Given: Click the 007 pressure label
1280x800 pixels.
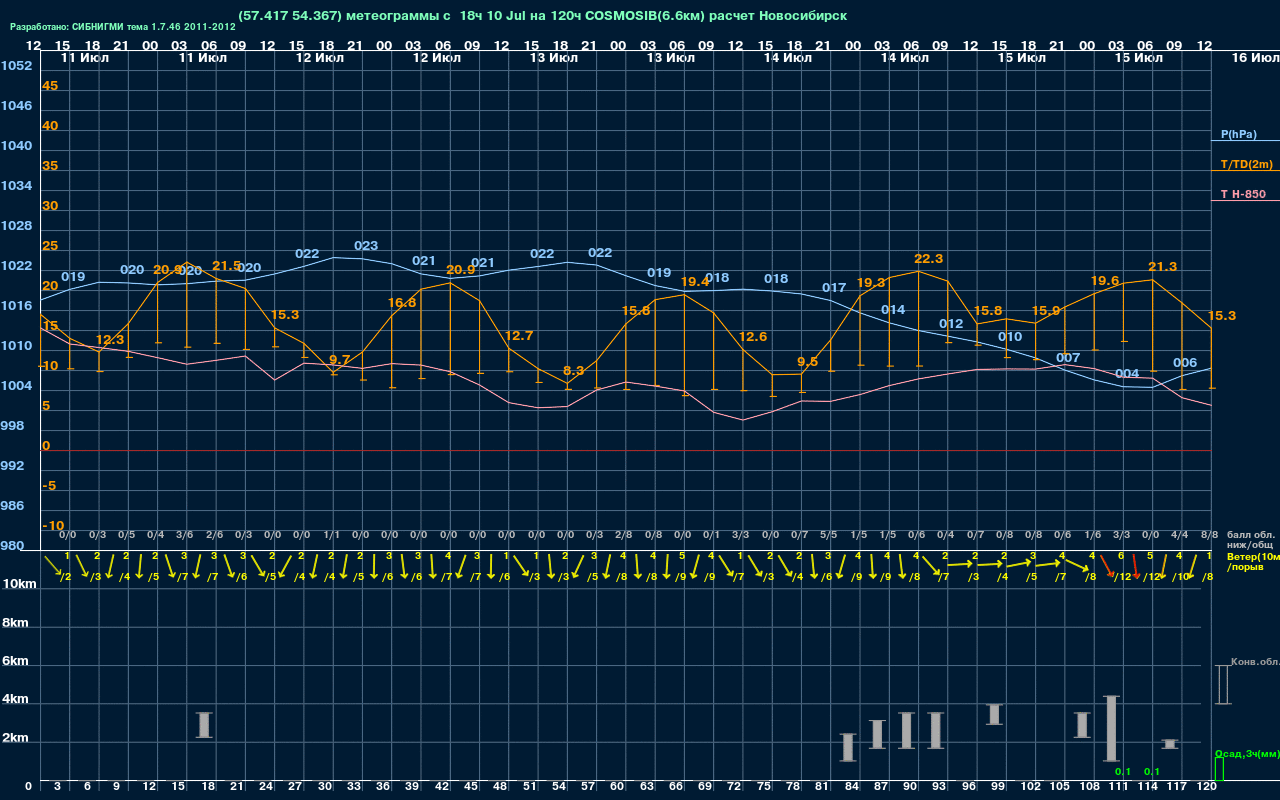Looking at the screenshot, I should [1068, 358].
